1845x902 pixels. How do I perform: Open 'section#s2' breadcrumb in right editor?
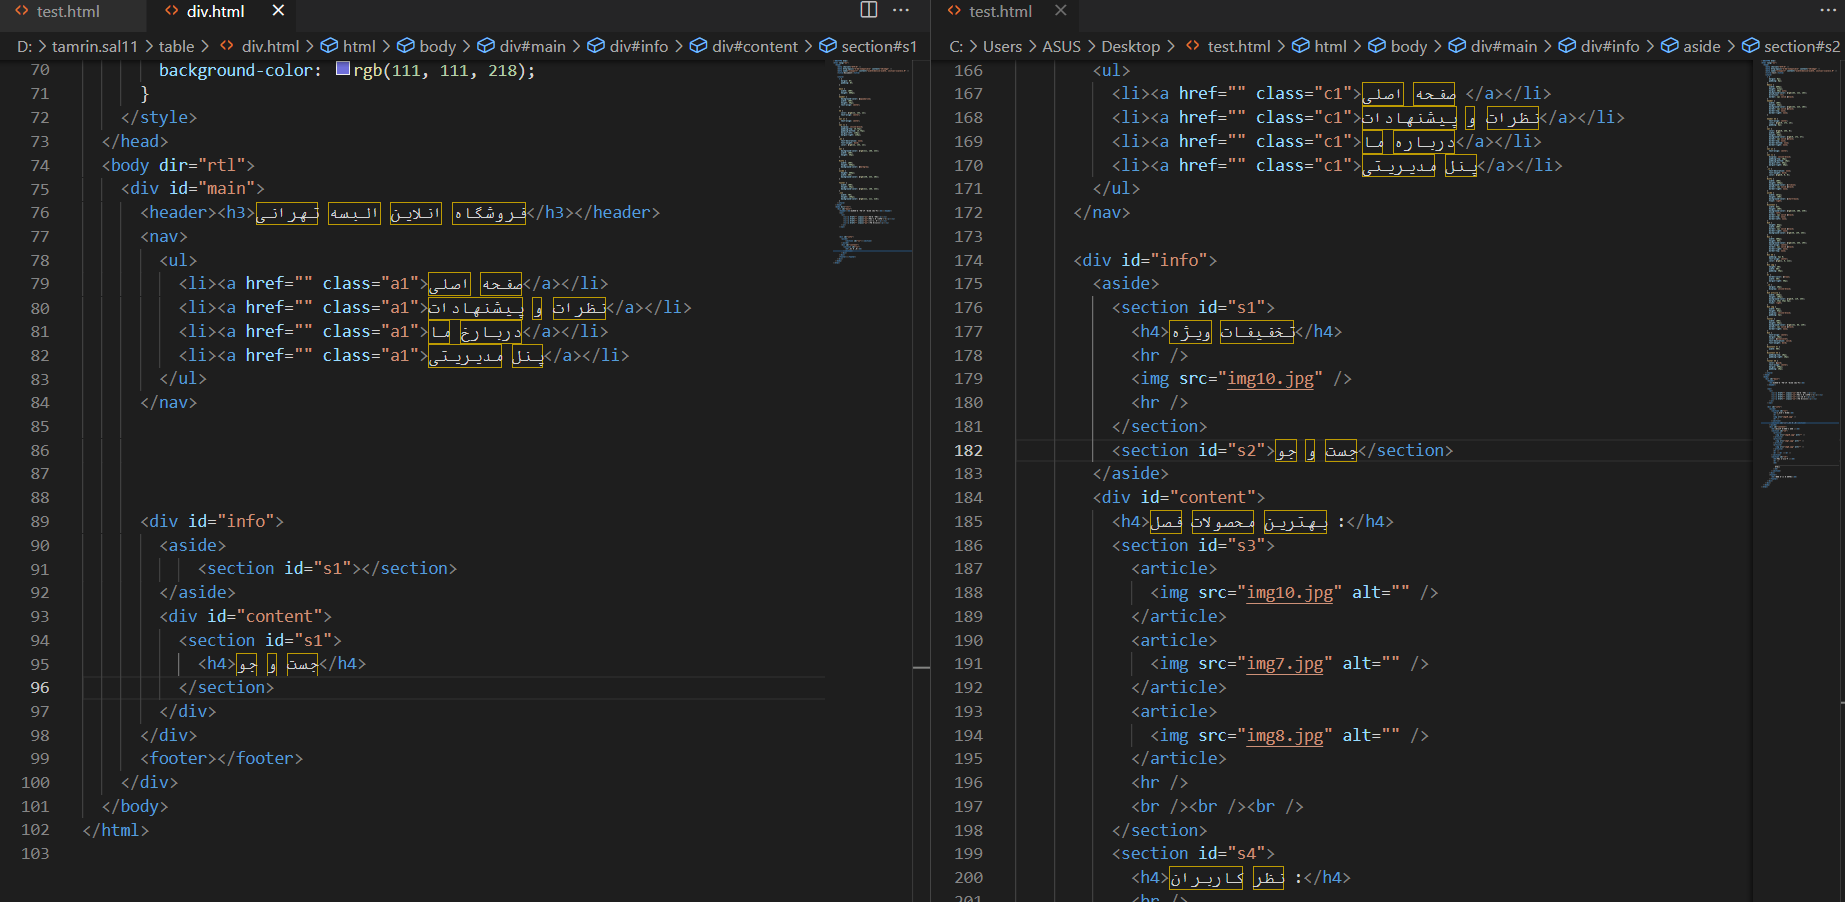tap(1802, 46)
